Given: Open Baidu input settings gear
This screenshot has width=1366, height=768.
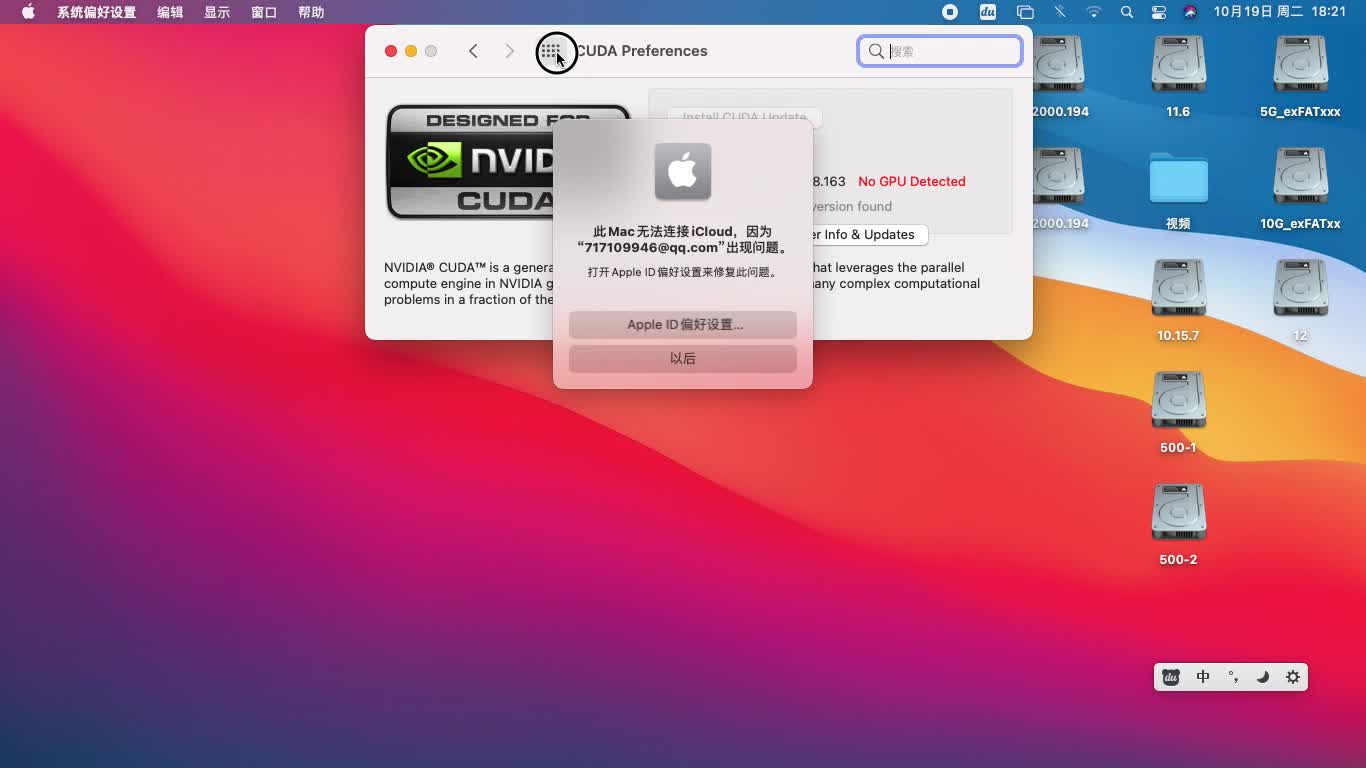Looking at the screenshot, I should point(1293,677).
